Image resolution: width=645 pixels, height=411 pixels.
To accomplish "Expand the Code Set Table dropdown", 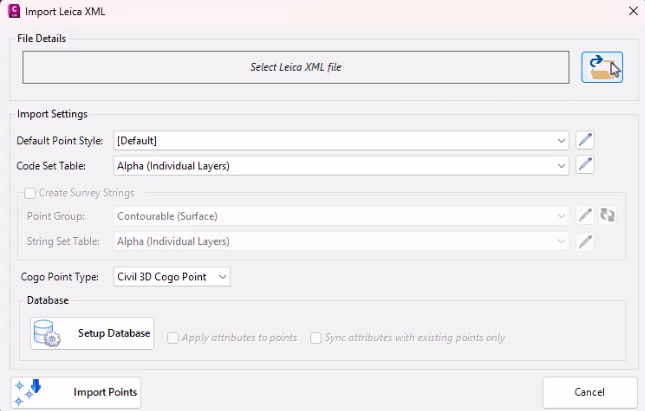I will tap(341, 166).
